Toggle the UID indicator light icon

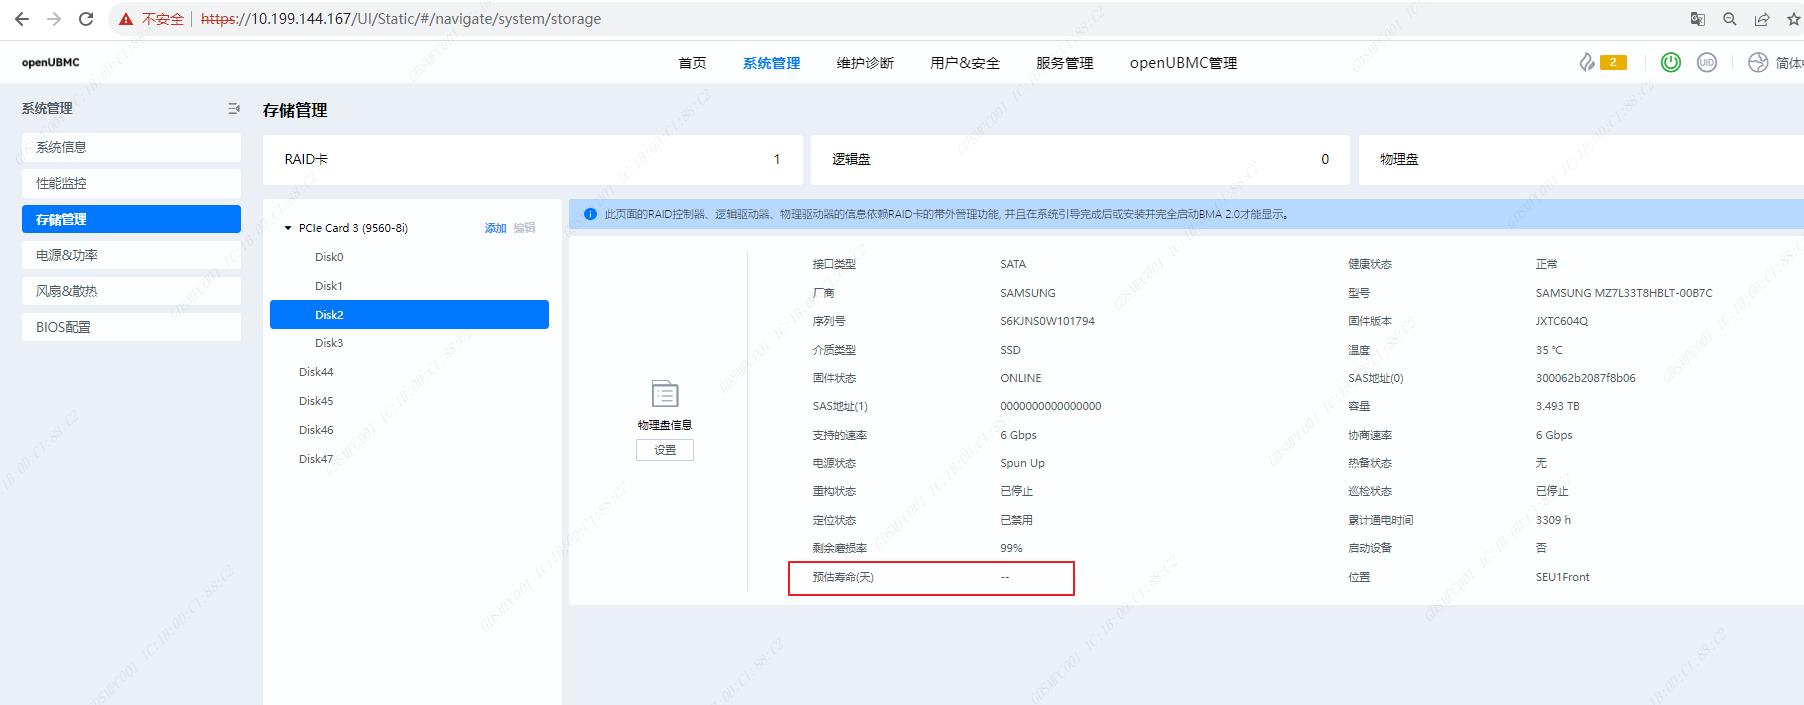coord(1707,62)
